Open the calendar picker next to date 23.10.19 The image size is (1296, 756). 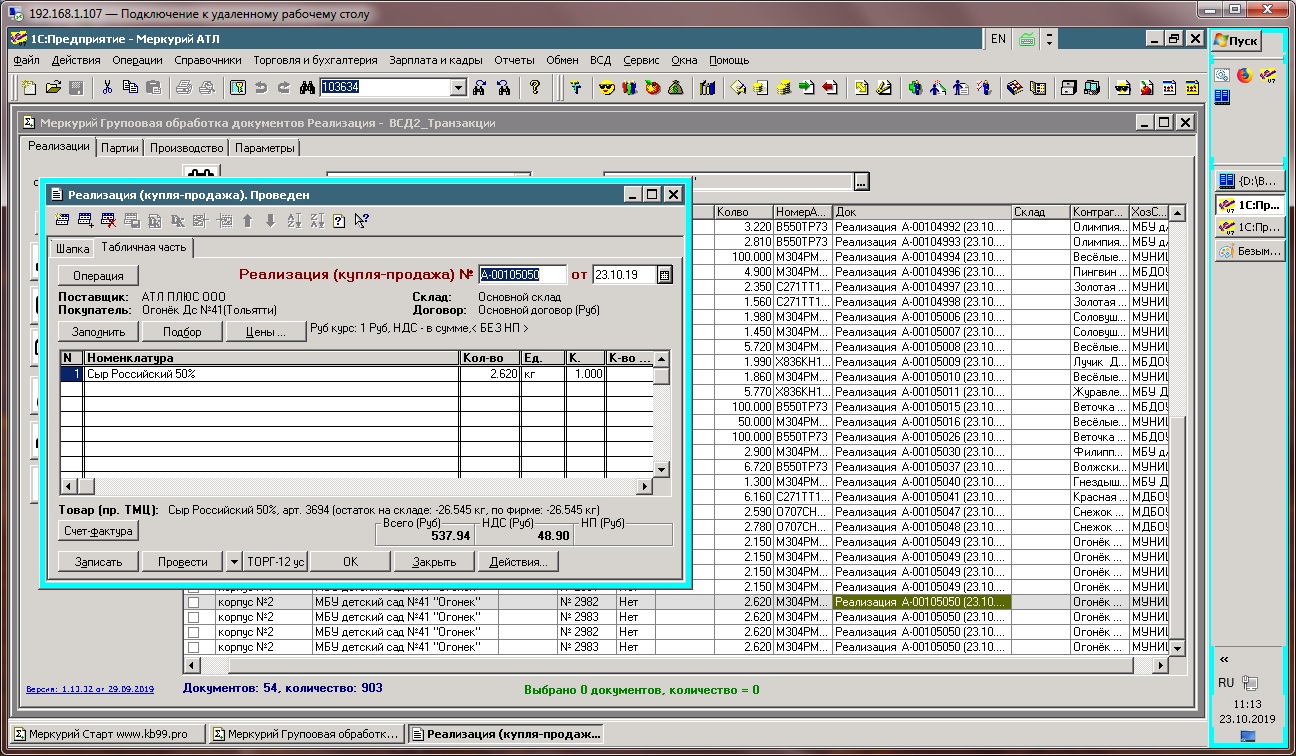(665, 274)
